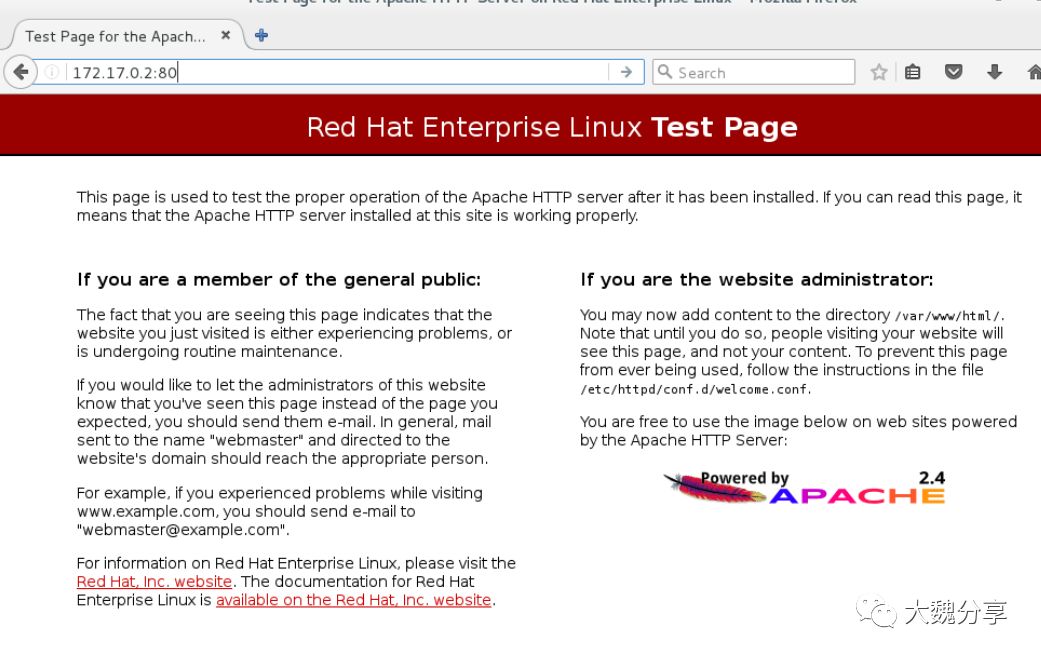1041x658 pixels.
Task: Click the /var/www/html/ directory path text
Action: click(949, 316)
